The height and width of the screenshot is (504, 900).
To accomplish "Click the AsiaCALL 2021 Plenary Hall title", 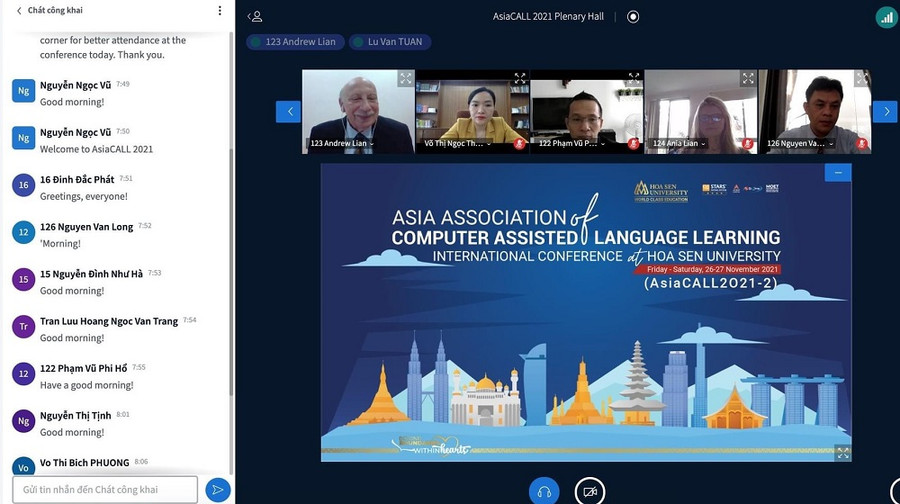I will [548, 17].
